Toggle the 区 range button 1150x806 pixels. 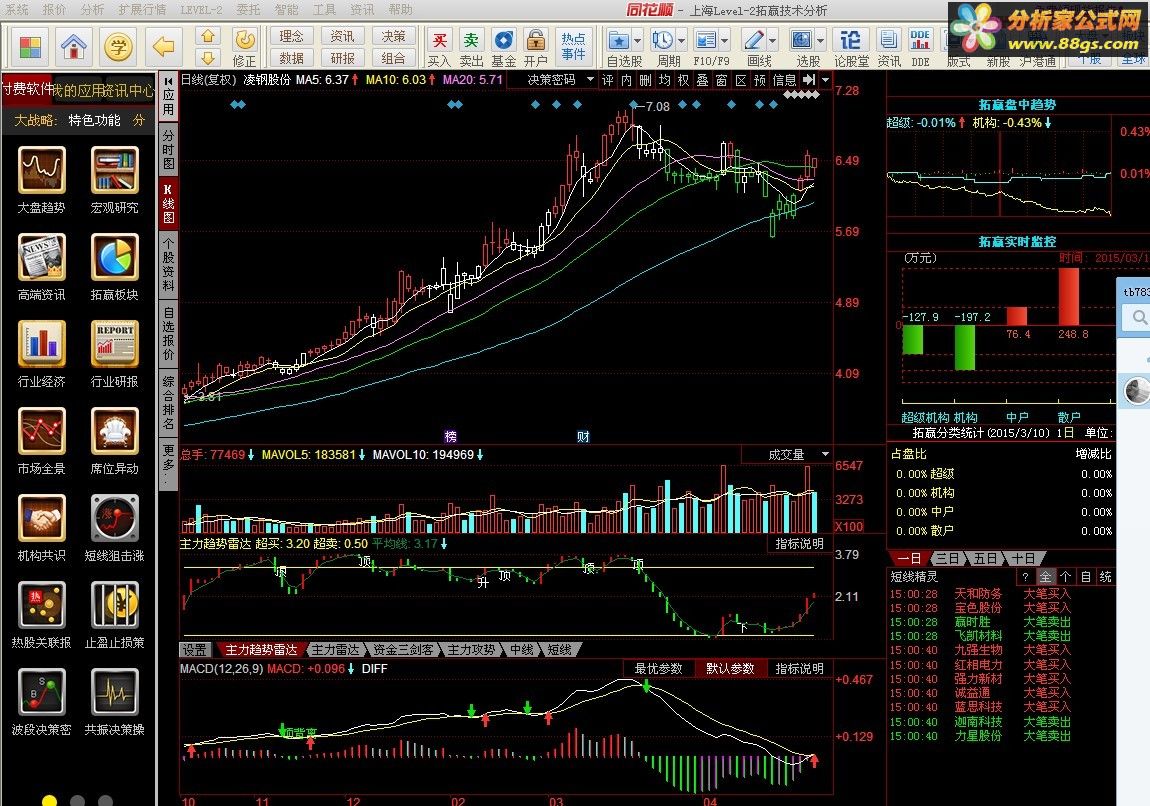point(741,80)
